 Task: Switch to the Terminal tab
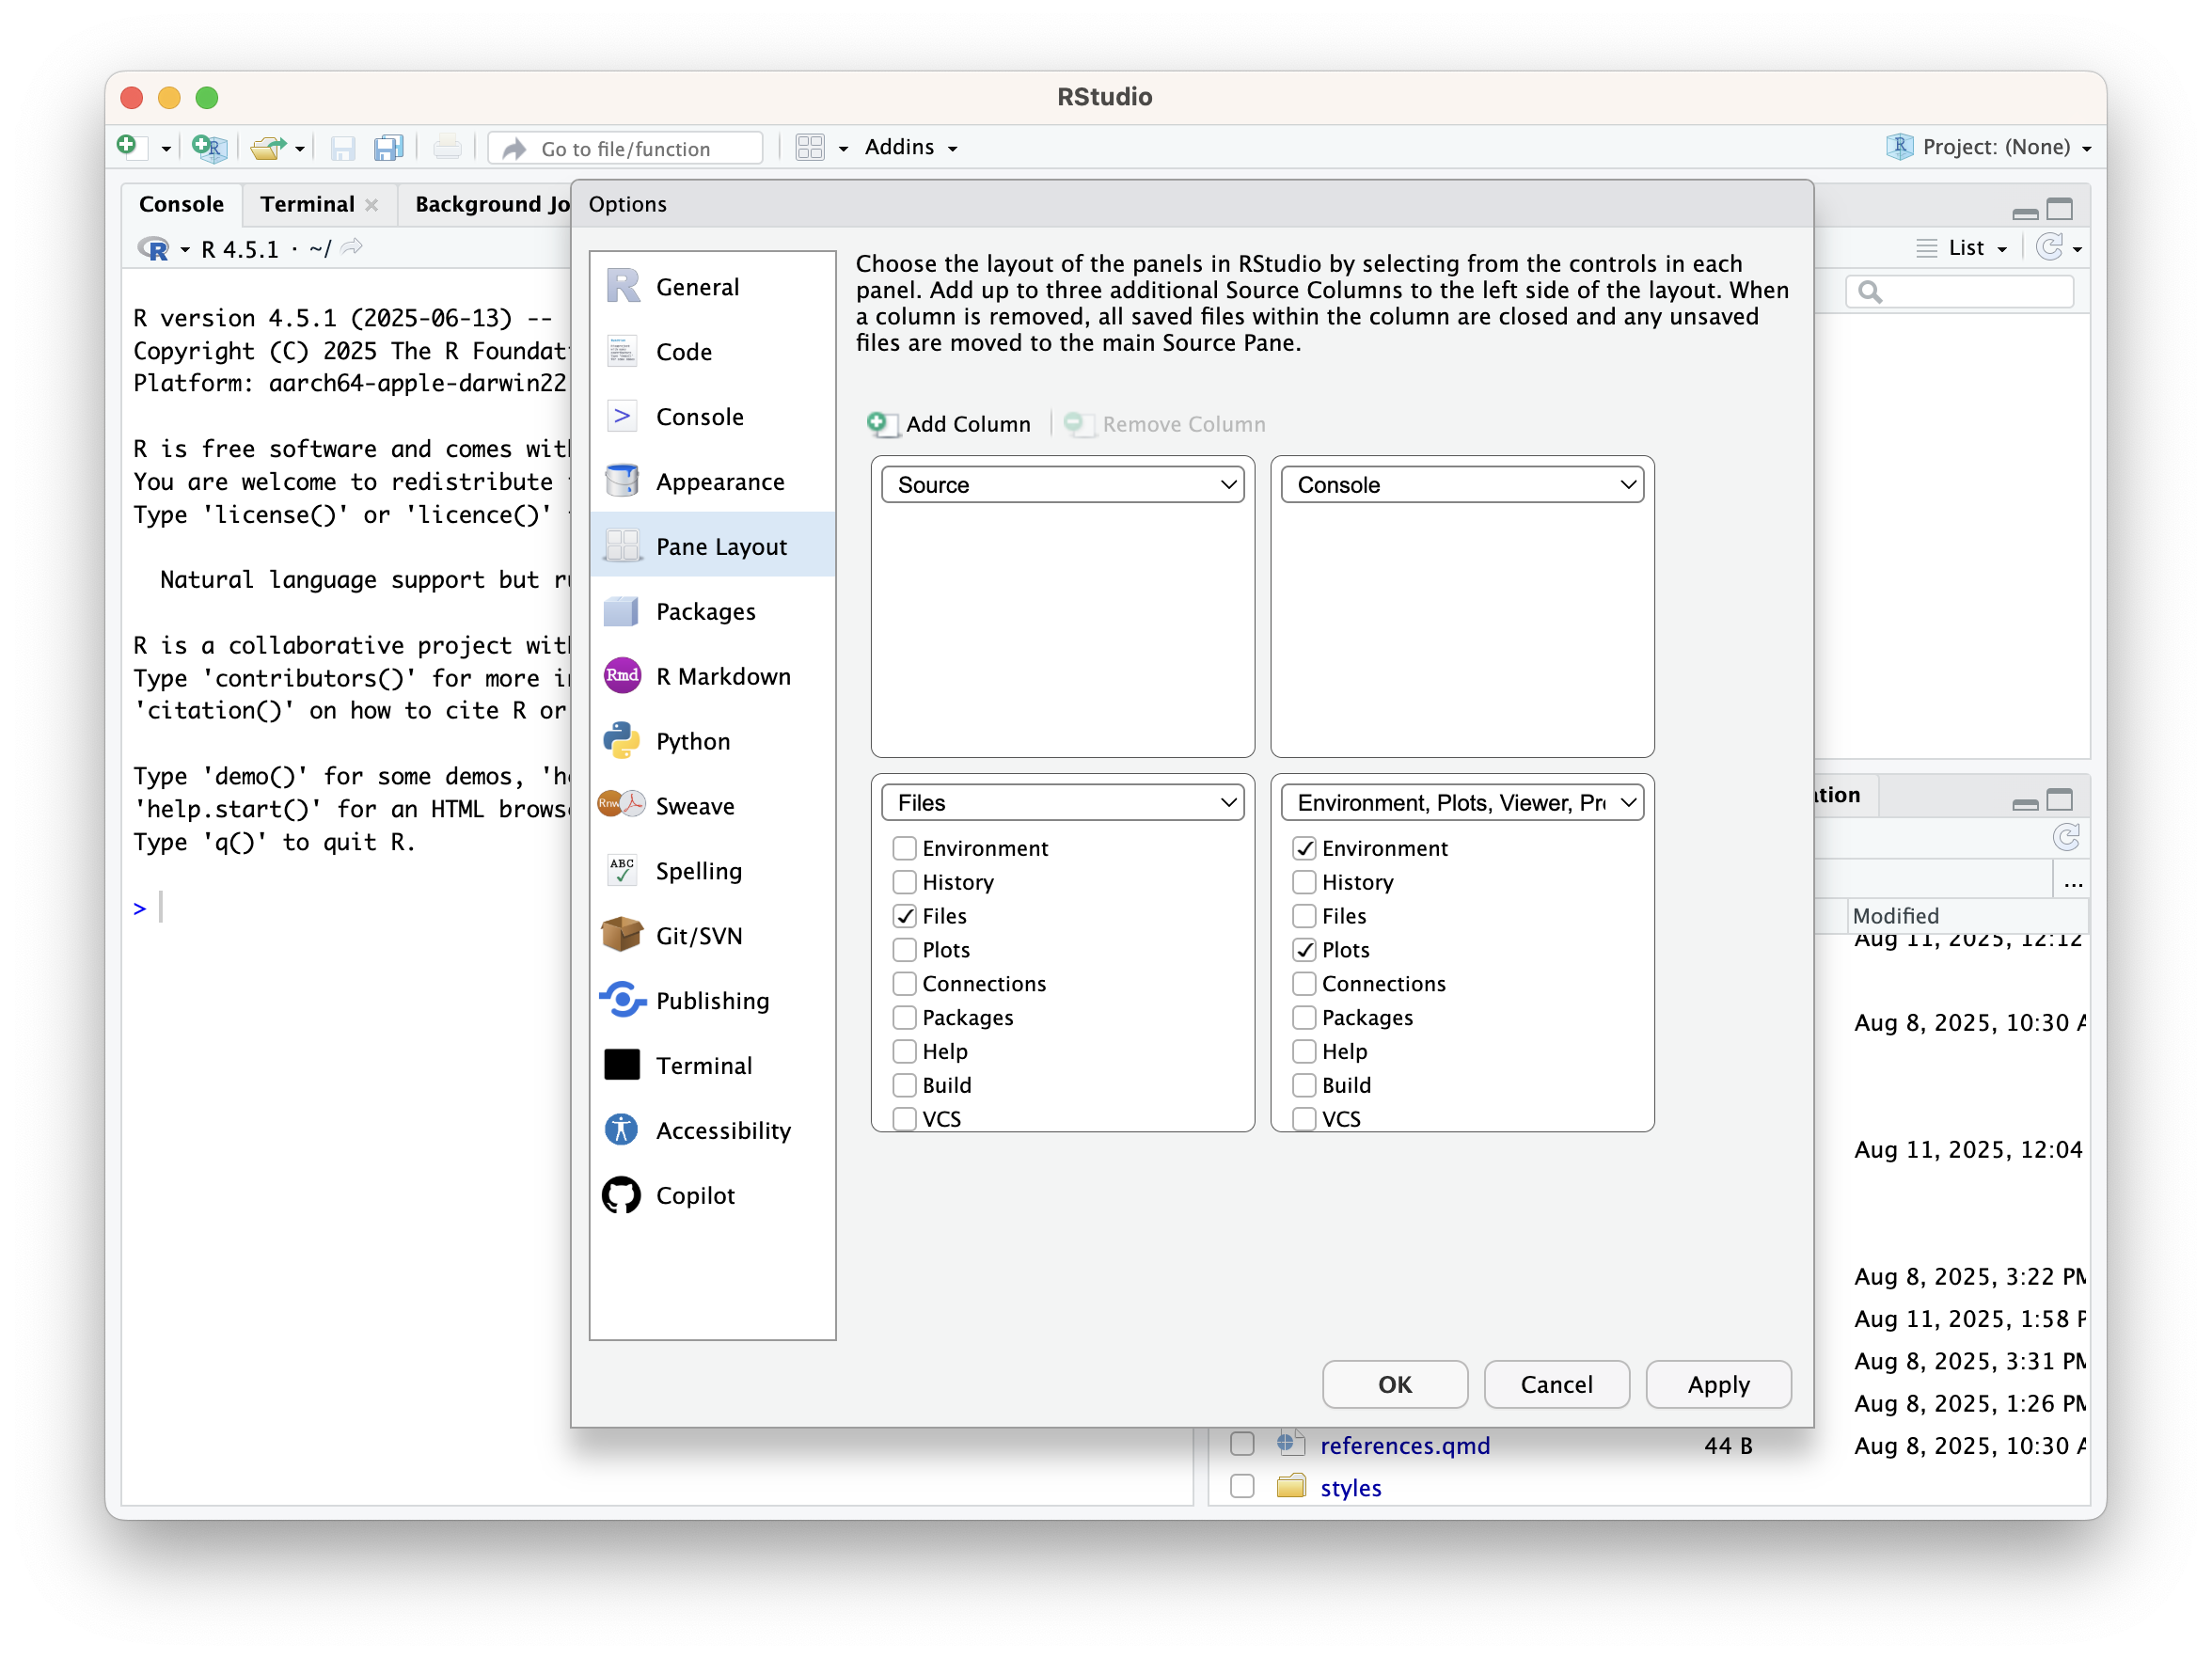click(x=307, y=204)
